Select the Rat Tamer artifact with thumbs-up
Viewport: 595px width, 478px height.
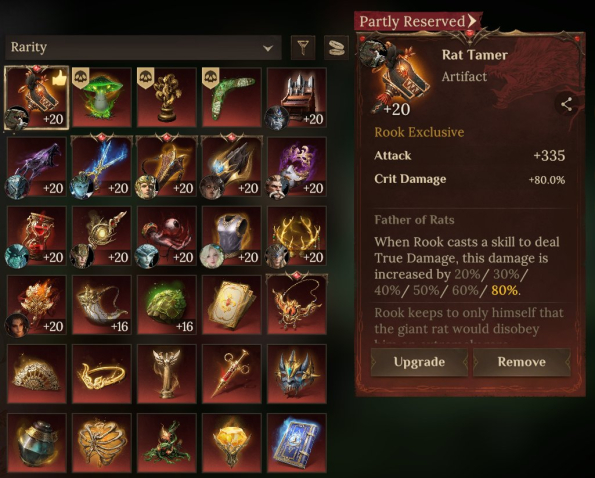(36, 97)
